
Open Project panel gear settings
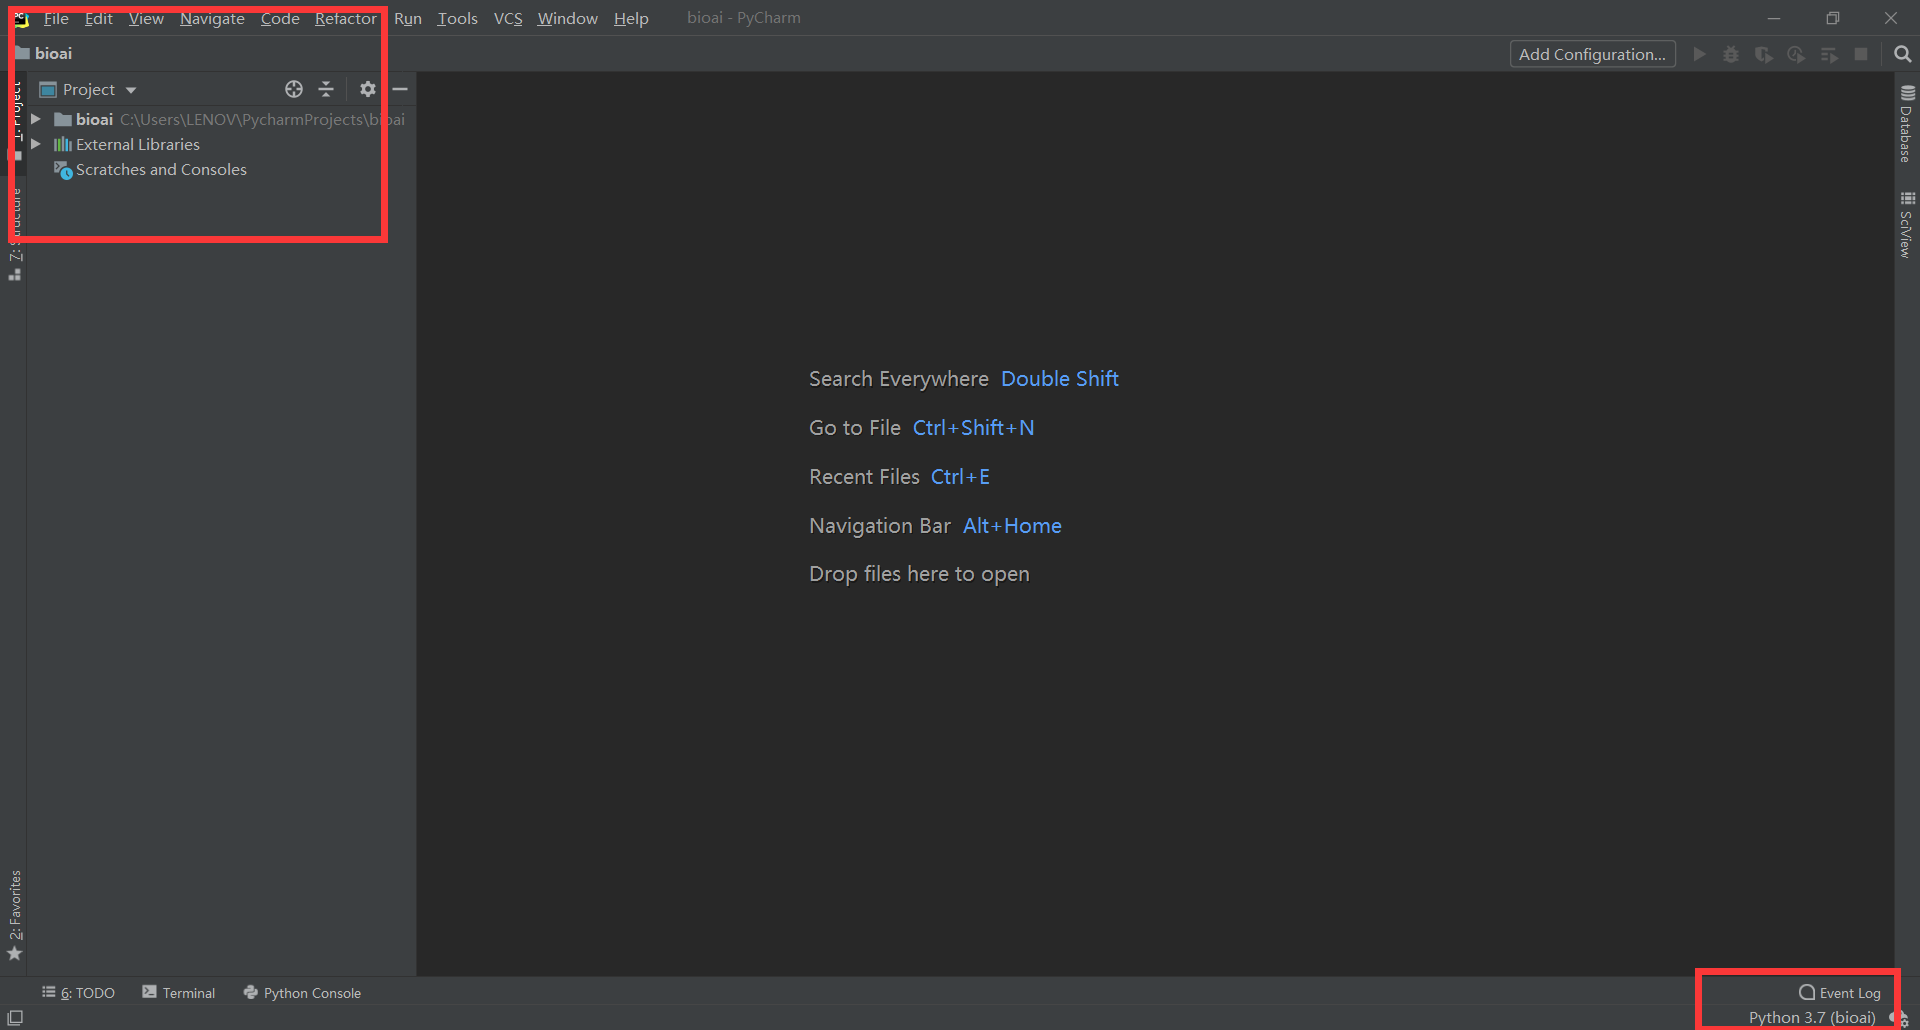[x=368, y=89]
